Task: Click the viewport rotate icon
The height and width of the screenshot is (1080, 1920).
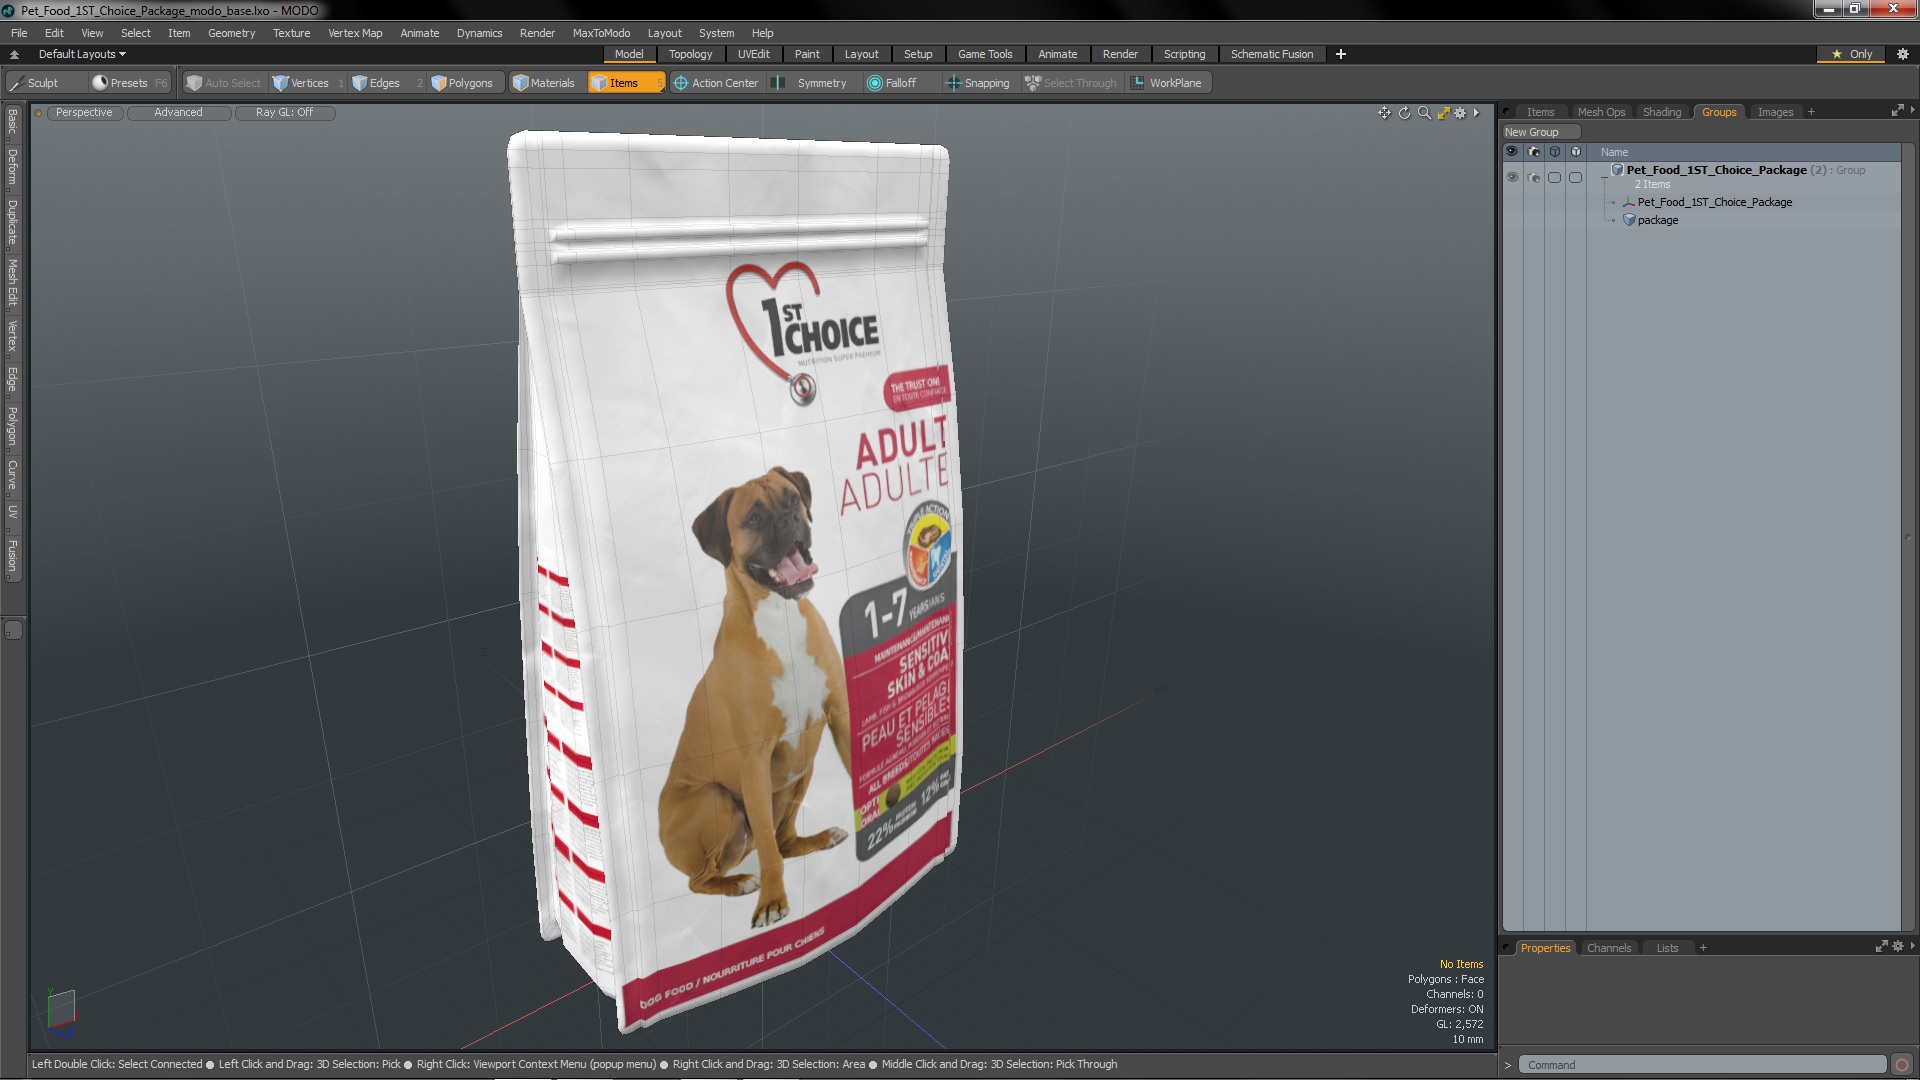Action: click(x=1404, y=113)
